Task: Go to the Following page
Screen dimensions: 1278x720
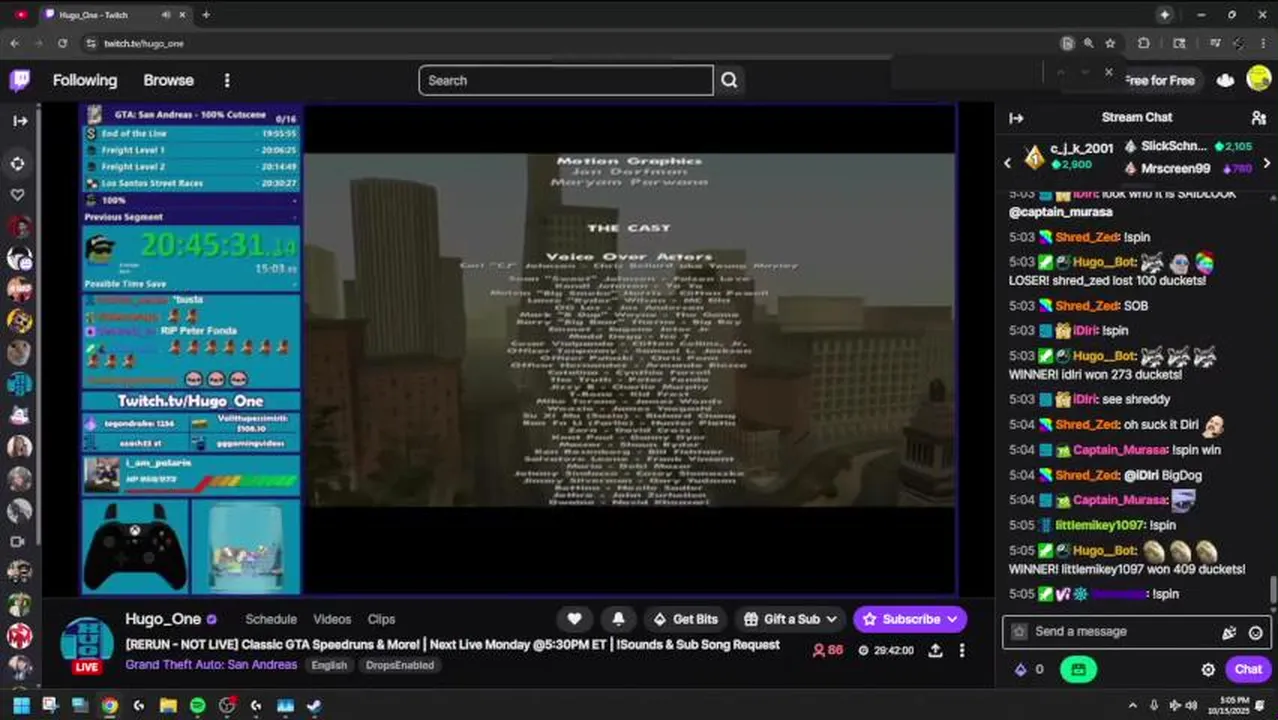Action: (x=85, y=80)
